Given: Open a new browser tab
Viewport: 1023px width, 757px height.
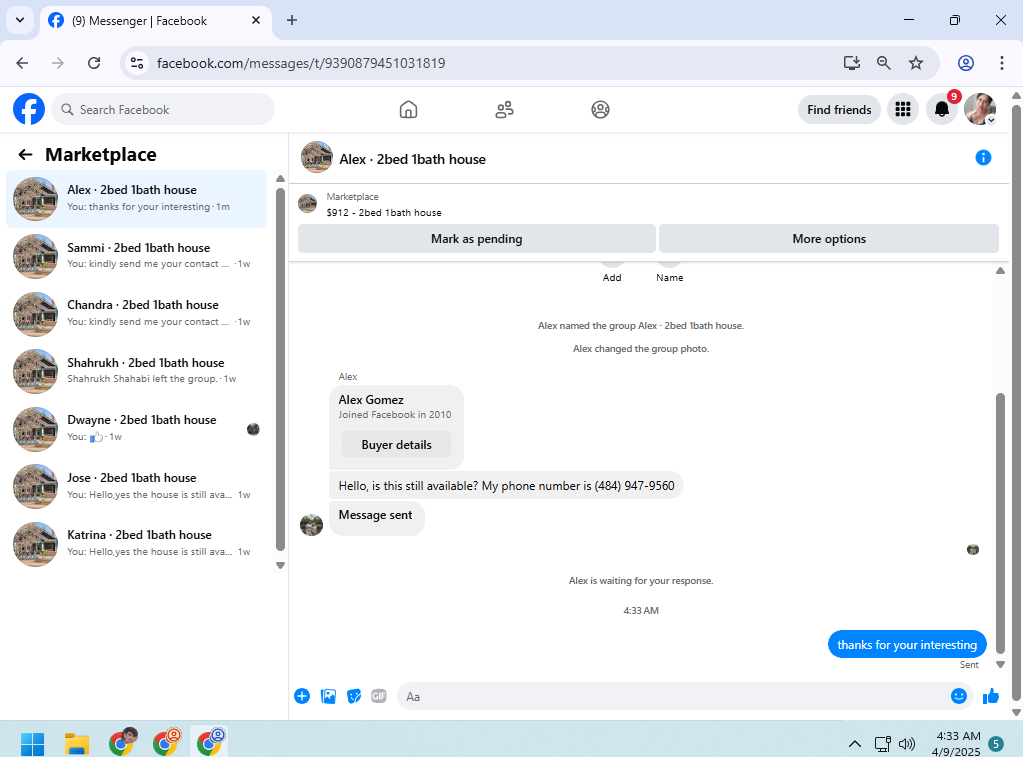Looking at the screenshot, I should (x=292, y=20).
